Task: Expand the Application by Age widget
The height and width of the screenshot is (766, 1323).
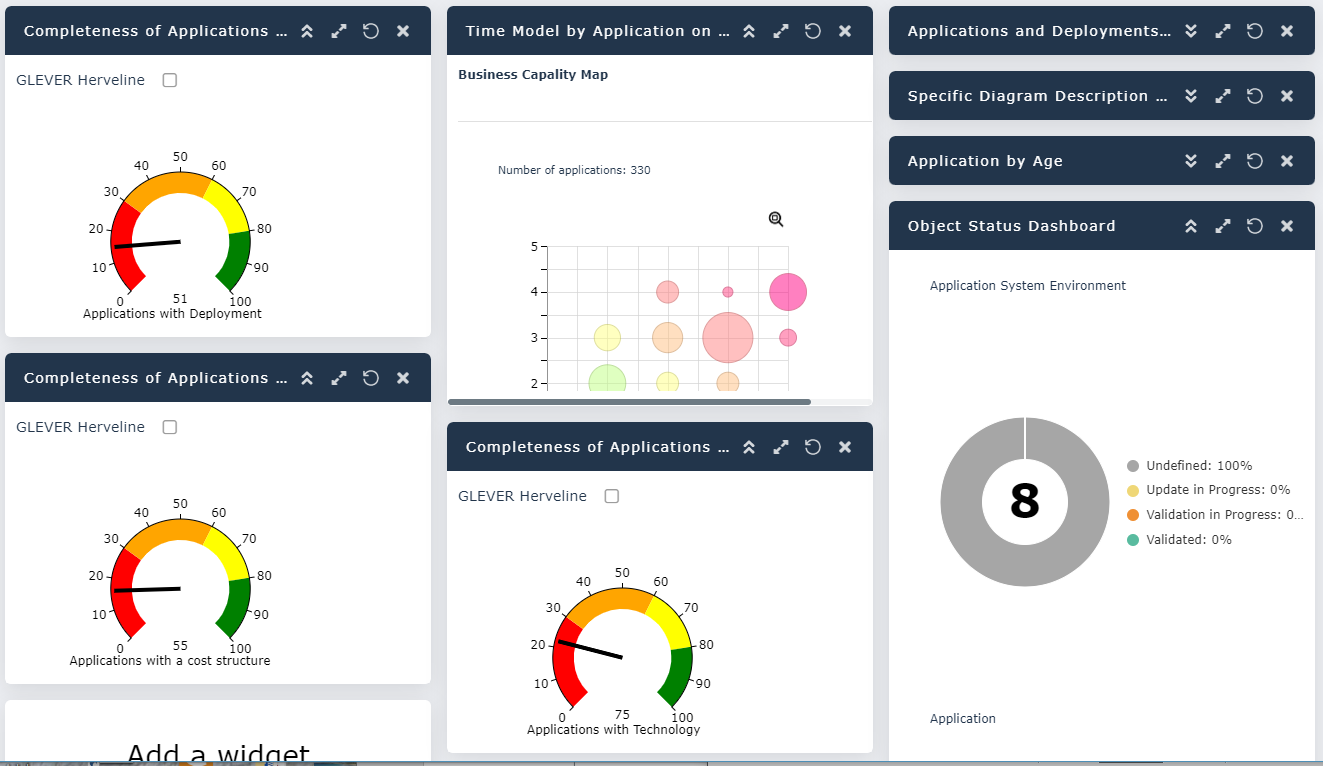Action: (x=1191, y=161)
